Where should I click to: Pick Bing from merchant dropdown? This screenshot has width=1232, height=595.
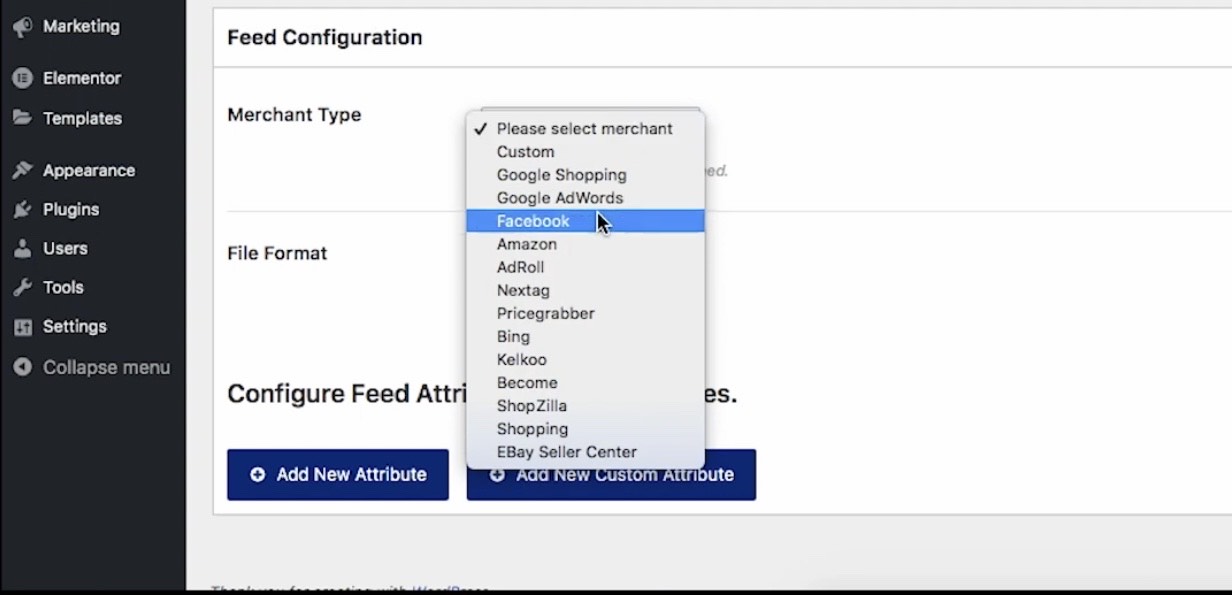(x=585, y=336)
